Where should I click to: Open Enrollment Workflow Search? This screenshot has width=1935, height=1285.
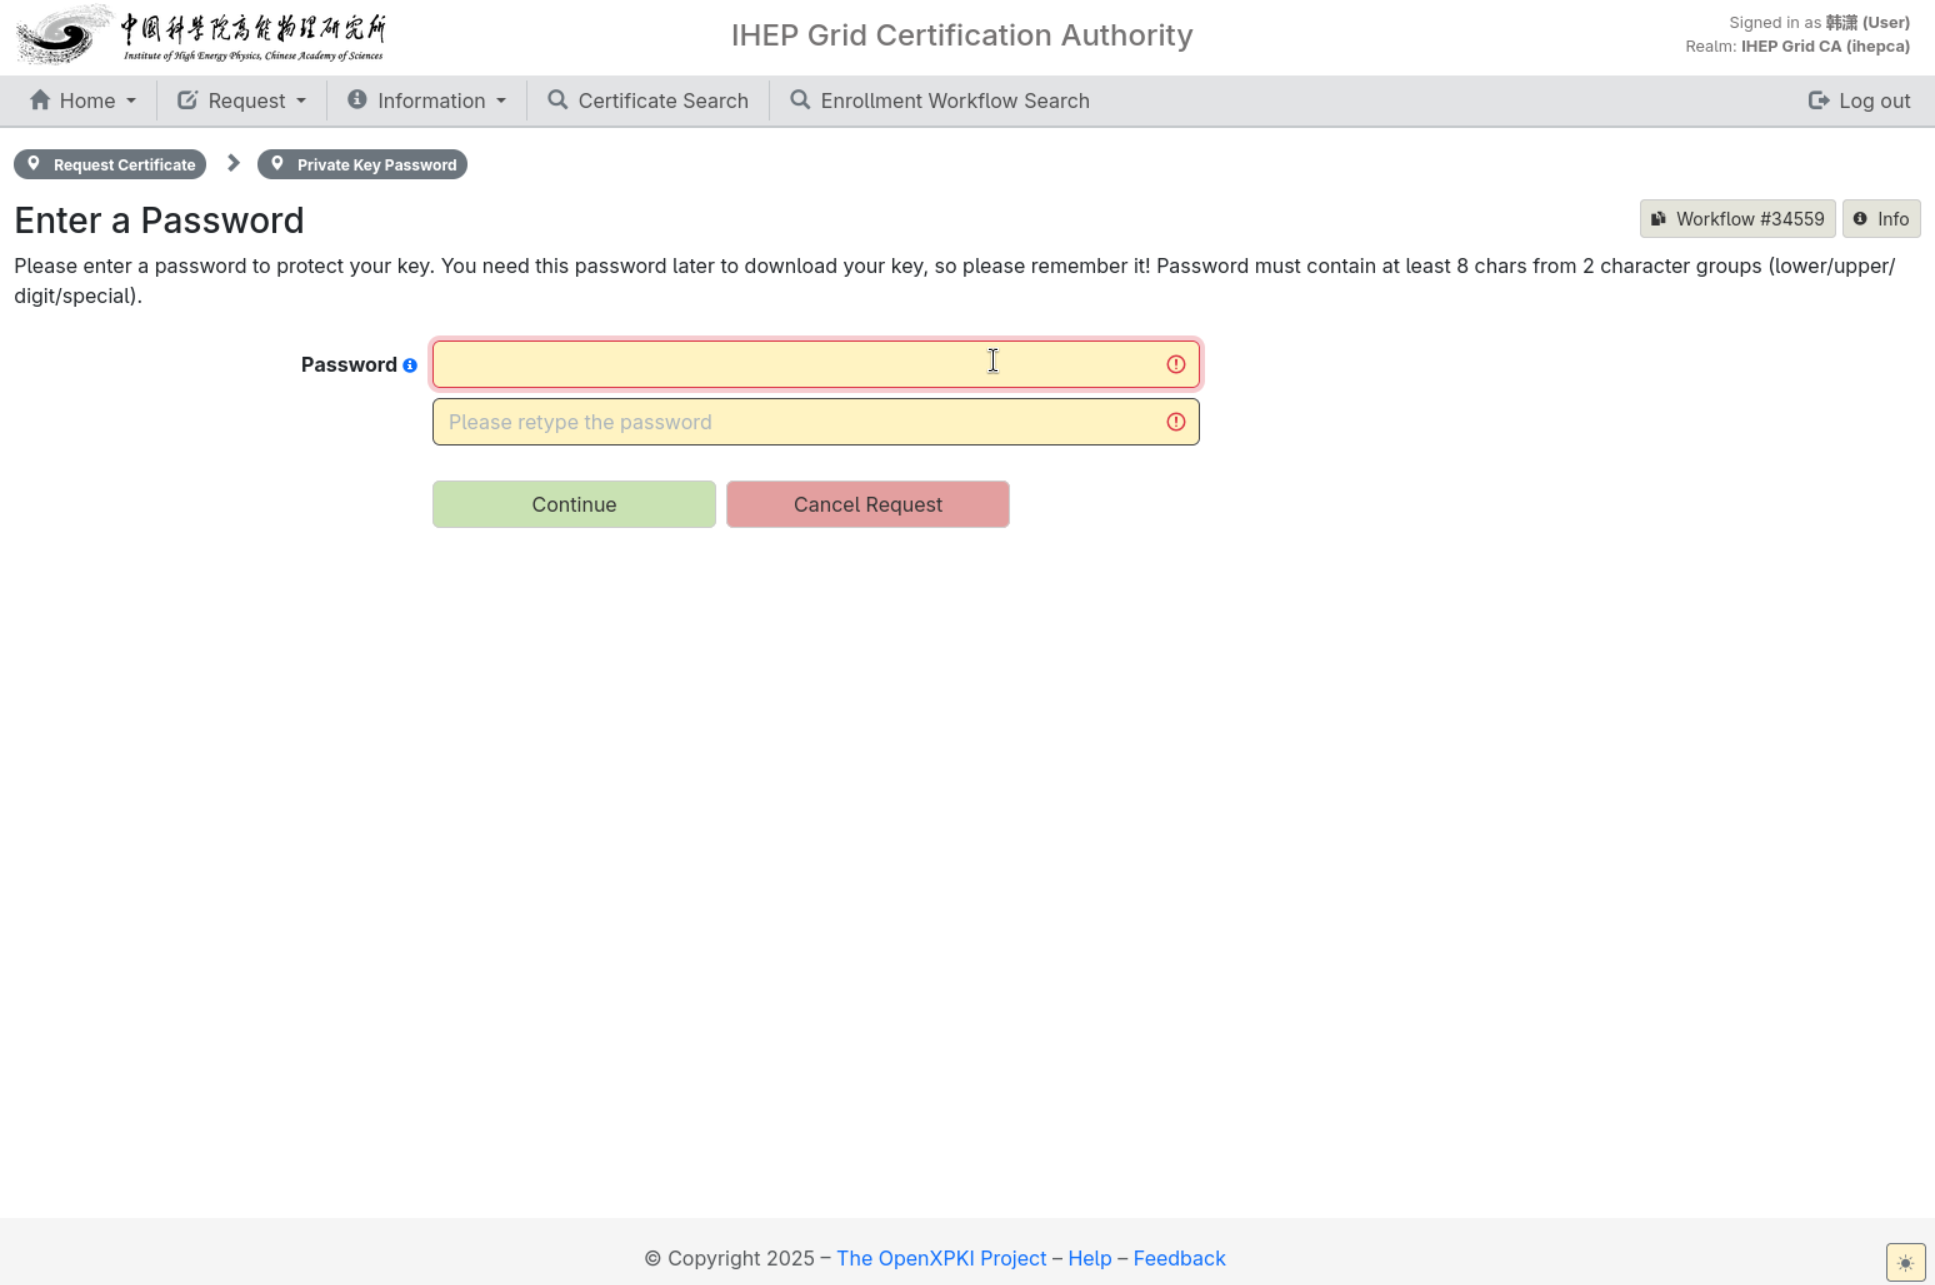click(x=940, y=101)
